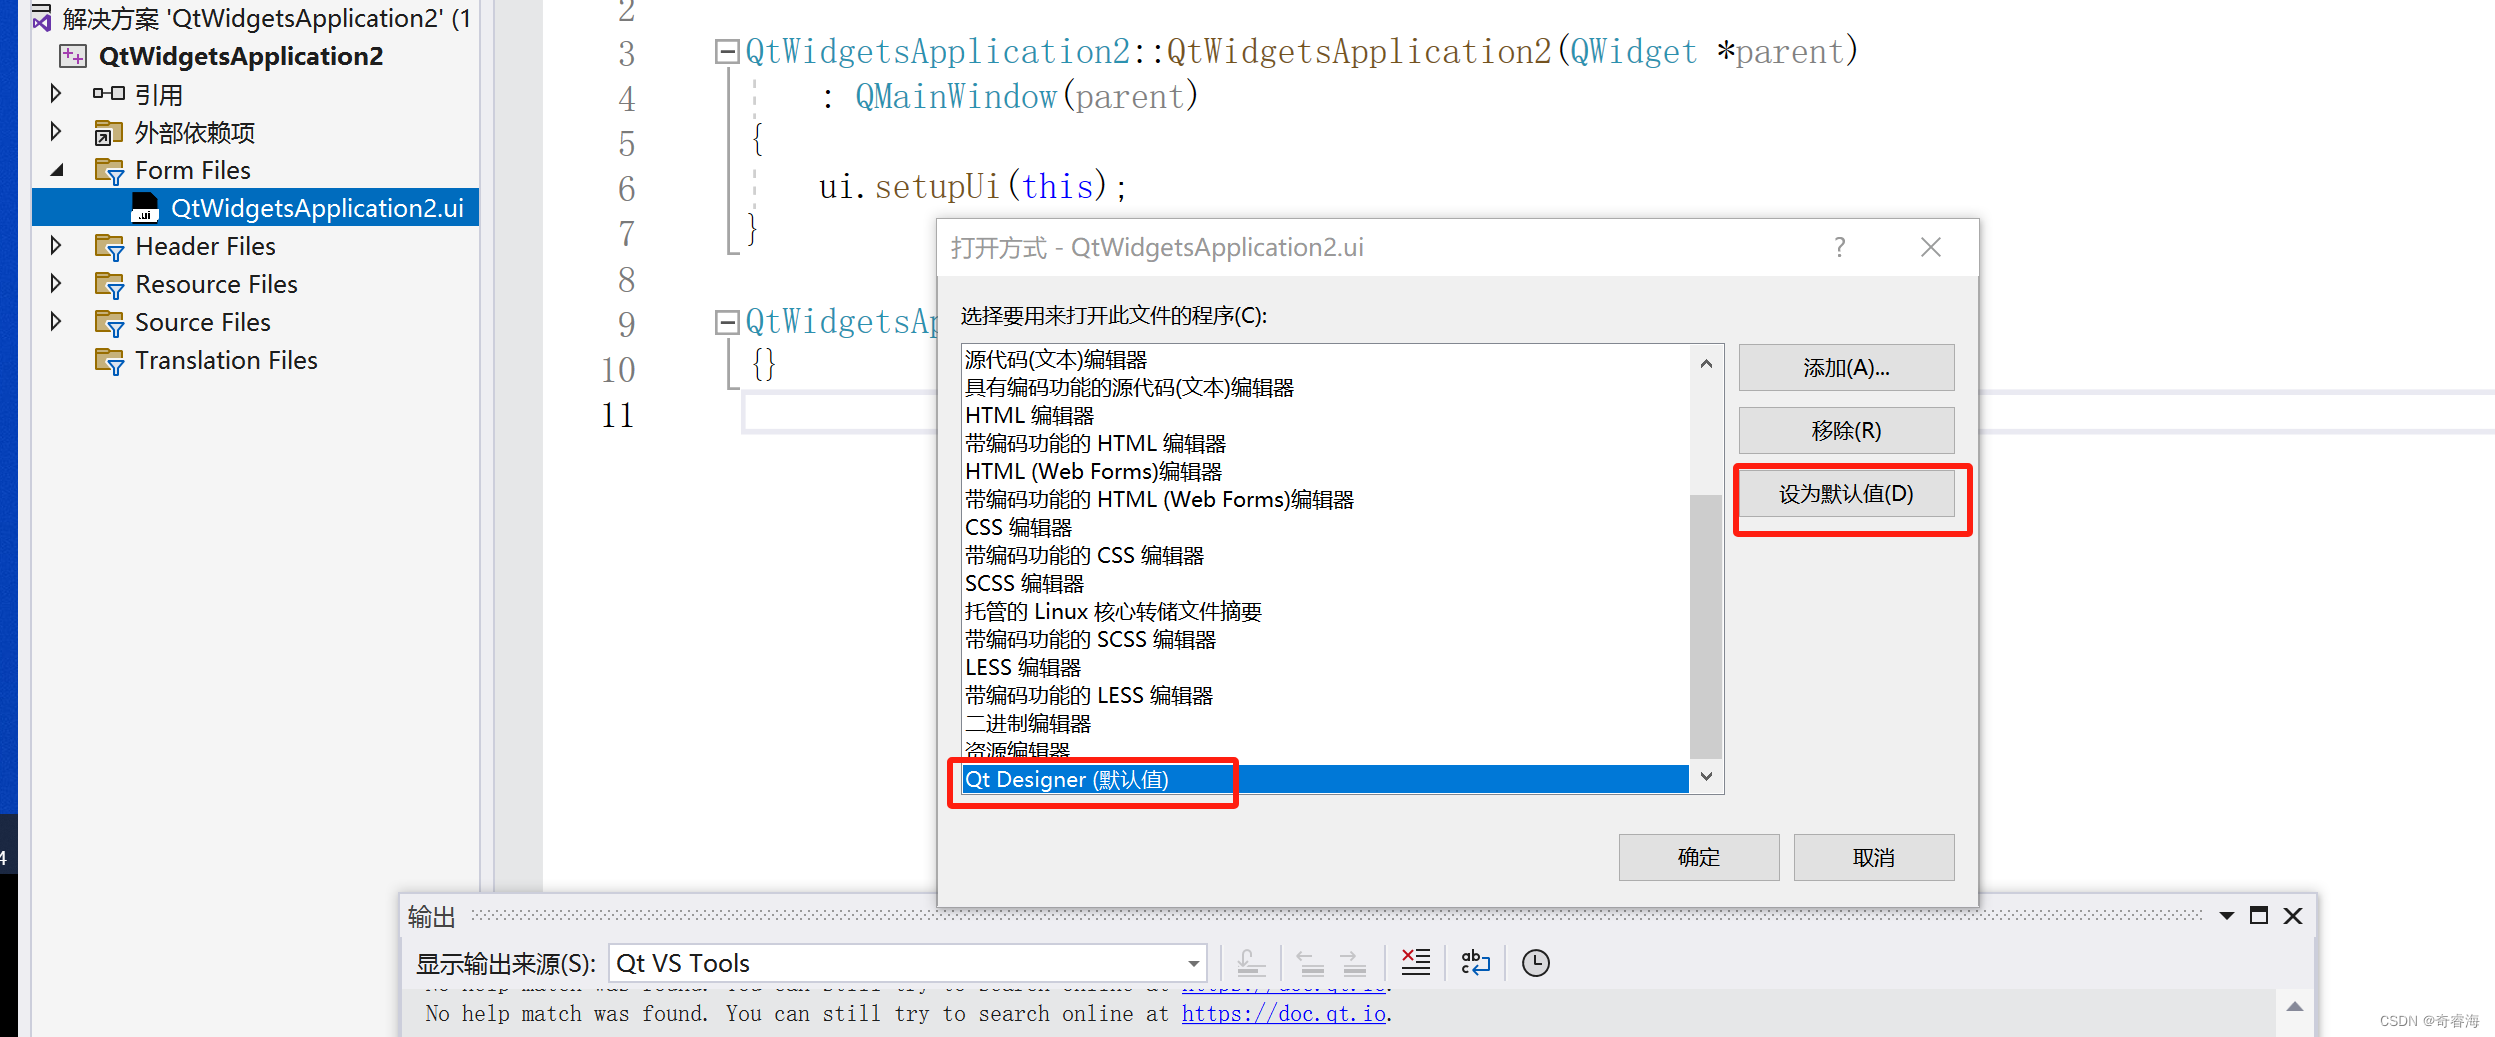Click the clear all output icon
Screen dimensions: 2495x1037
[x=1415, y=962]
